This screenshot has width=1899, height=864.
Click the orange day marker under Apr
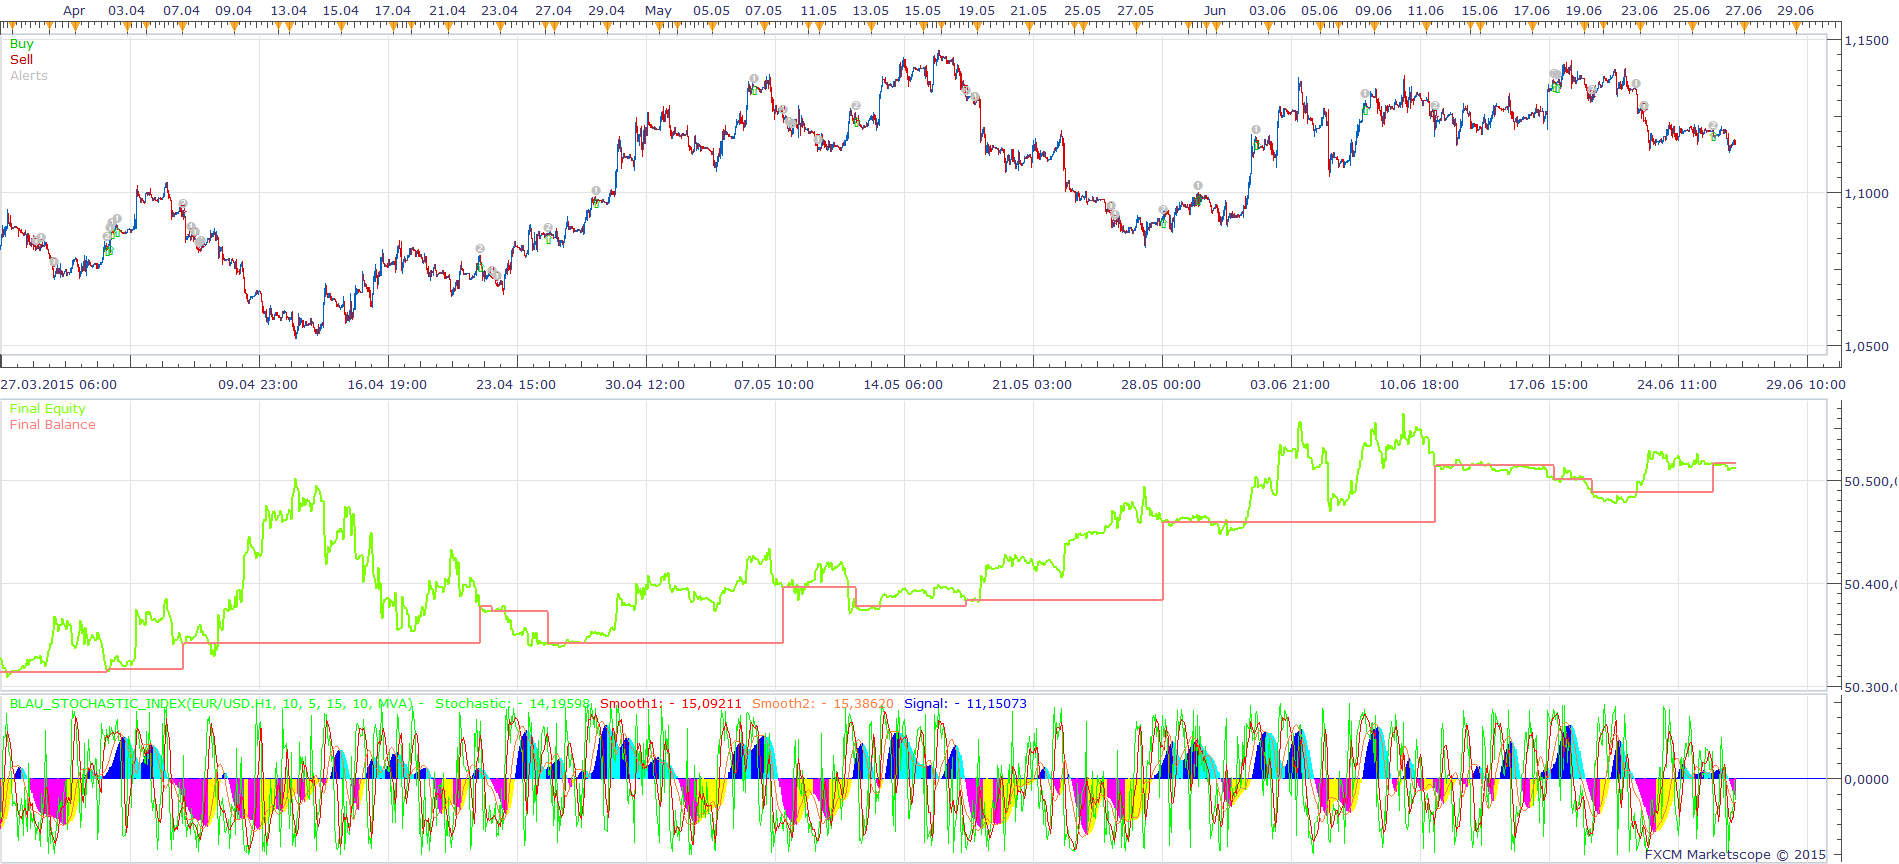tap(75, 27)
